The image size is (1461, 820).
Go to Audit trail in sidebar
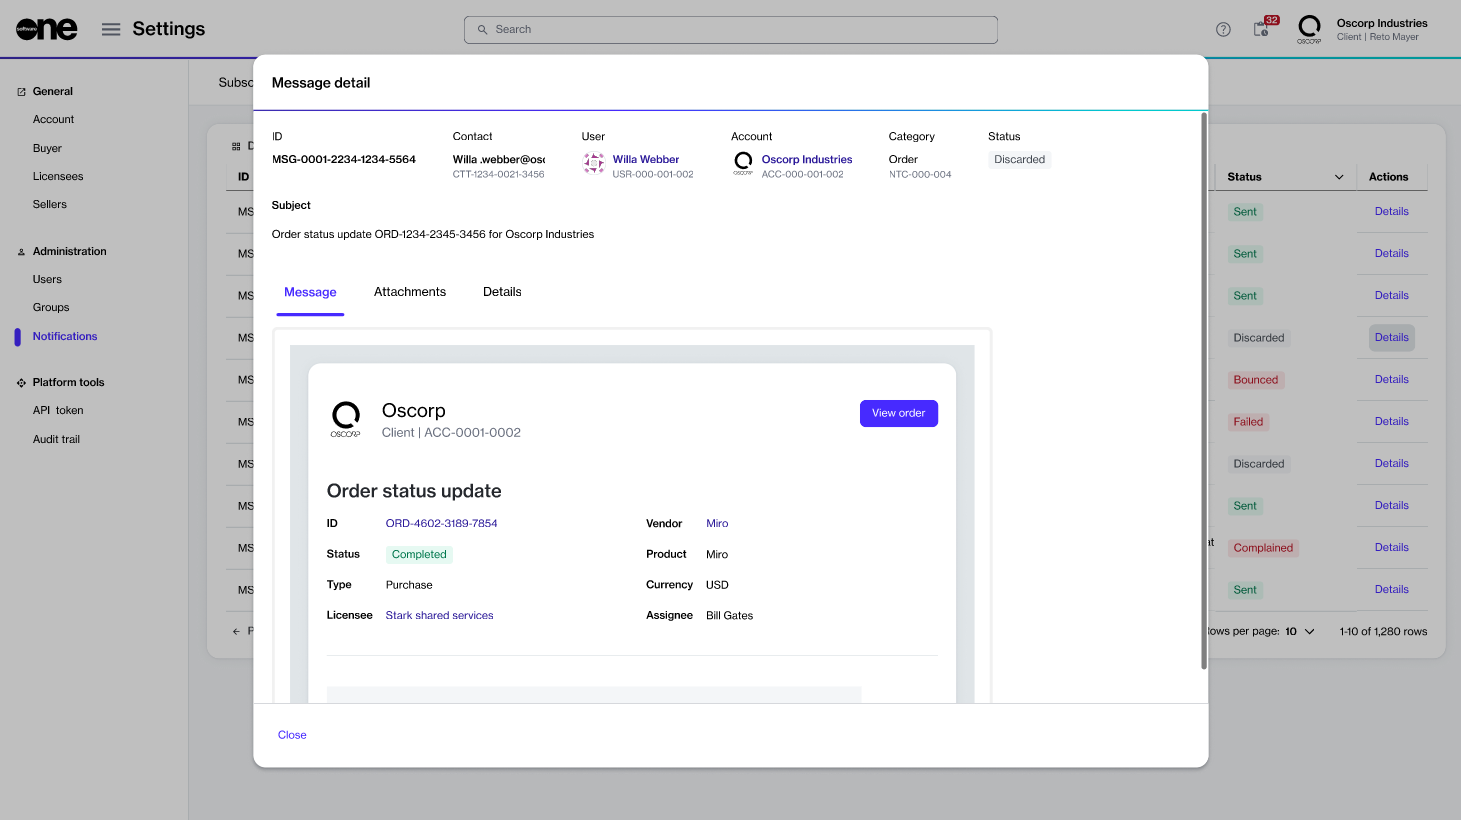(56, 439)
